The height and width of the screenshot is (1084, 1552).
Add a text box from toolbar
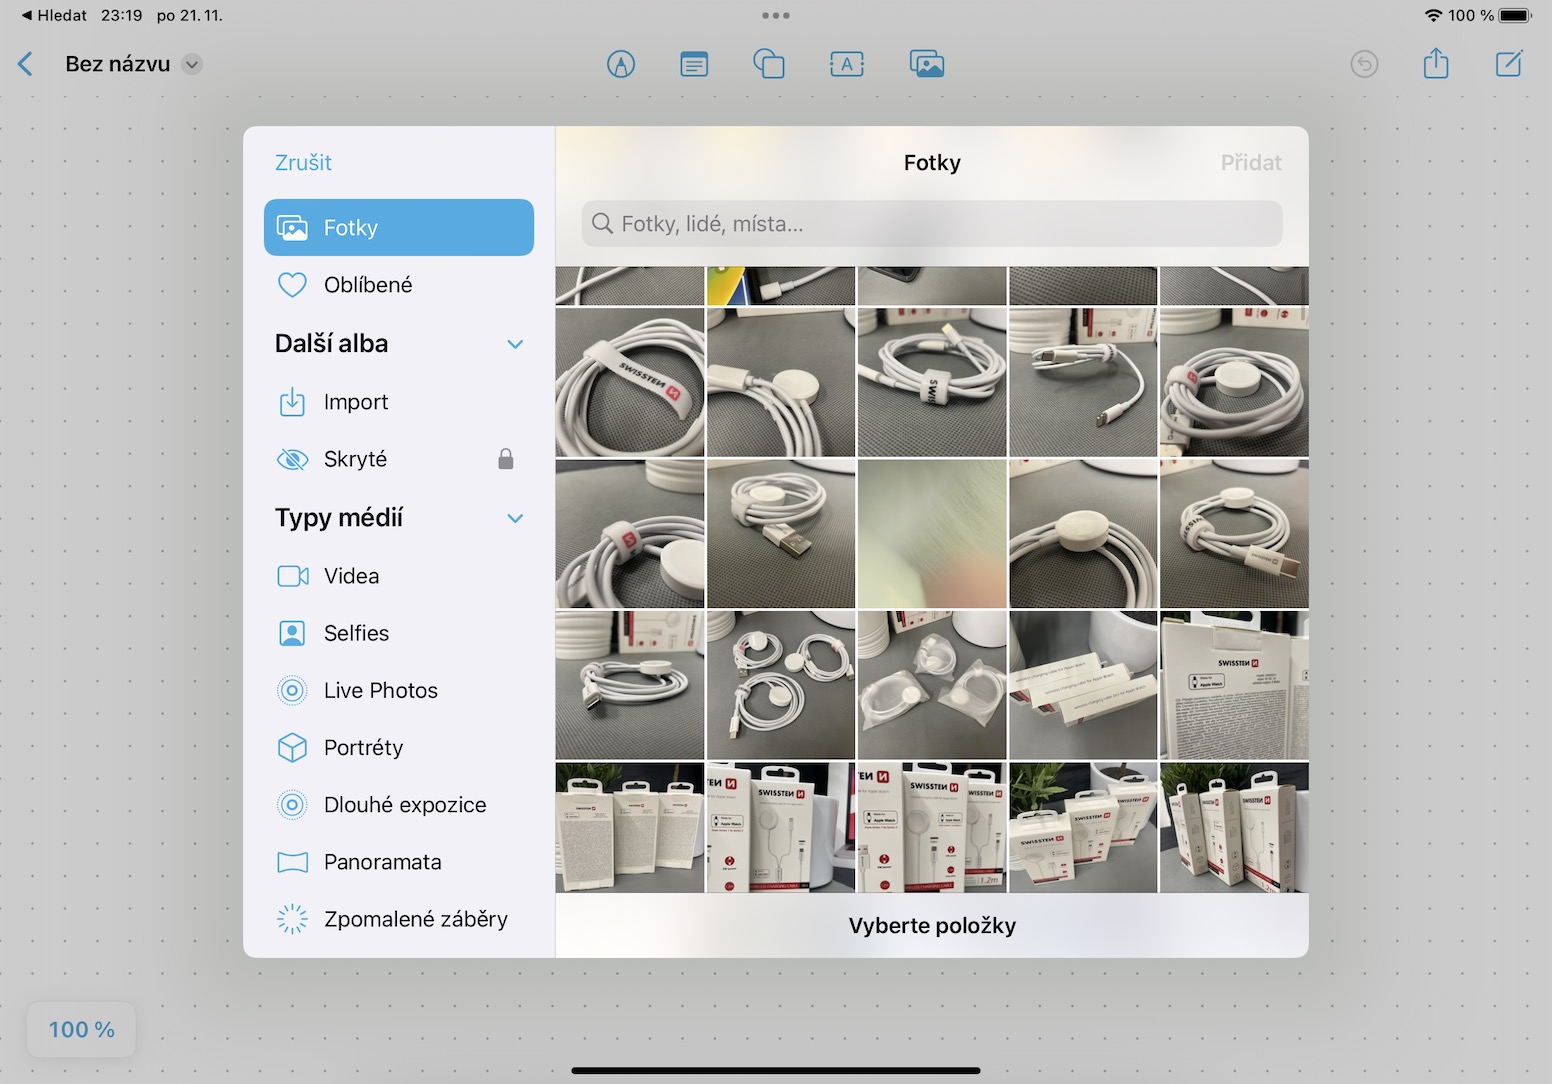(x=847, y=64)
